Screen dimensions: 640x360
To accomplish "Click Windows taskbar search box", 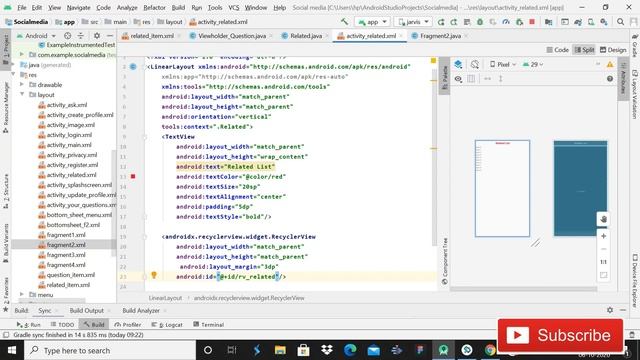I will click(x=110, y=350).
